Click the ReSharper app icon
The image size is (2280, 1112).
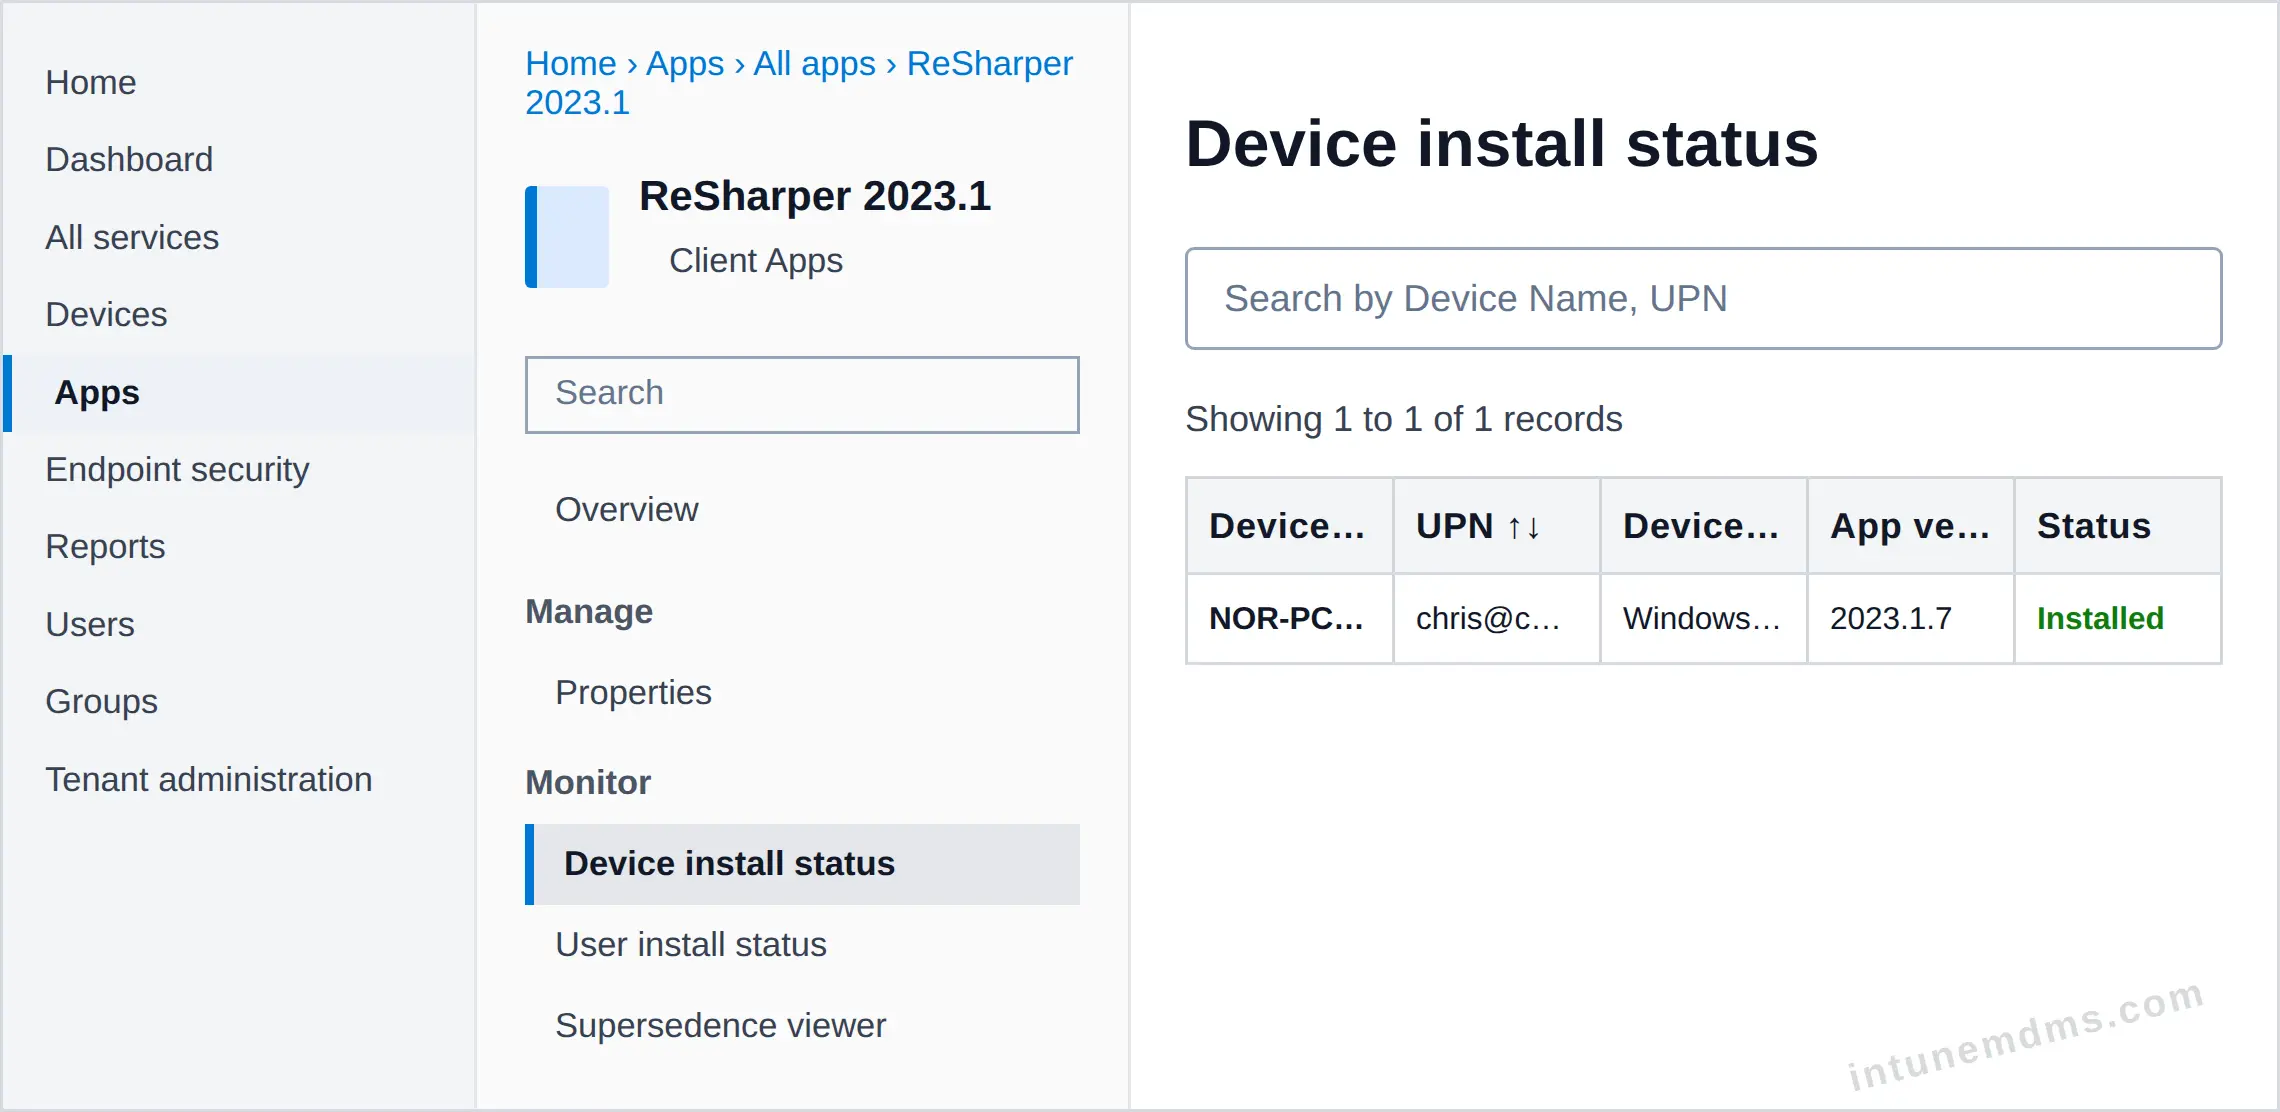567,237
